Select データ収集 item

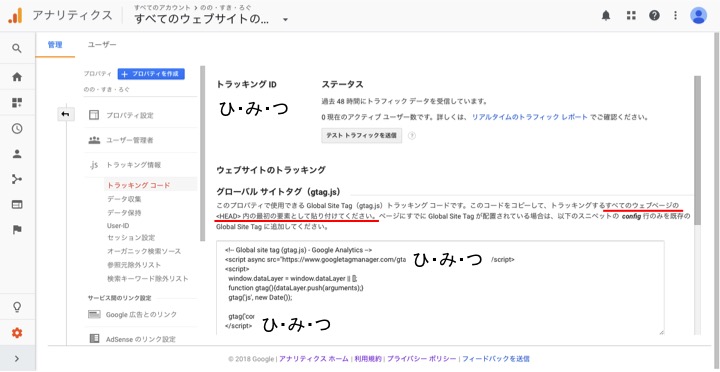tap(124, 199)
